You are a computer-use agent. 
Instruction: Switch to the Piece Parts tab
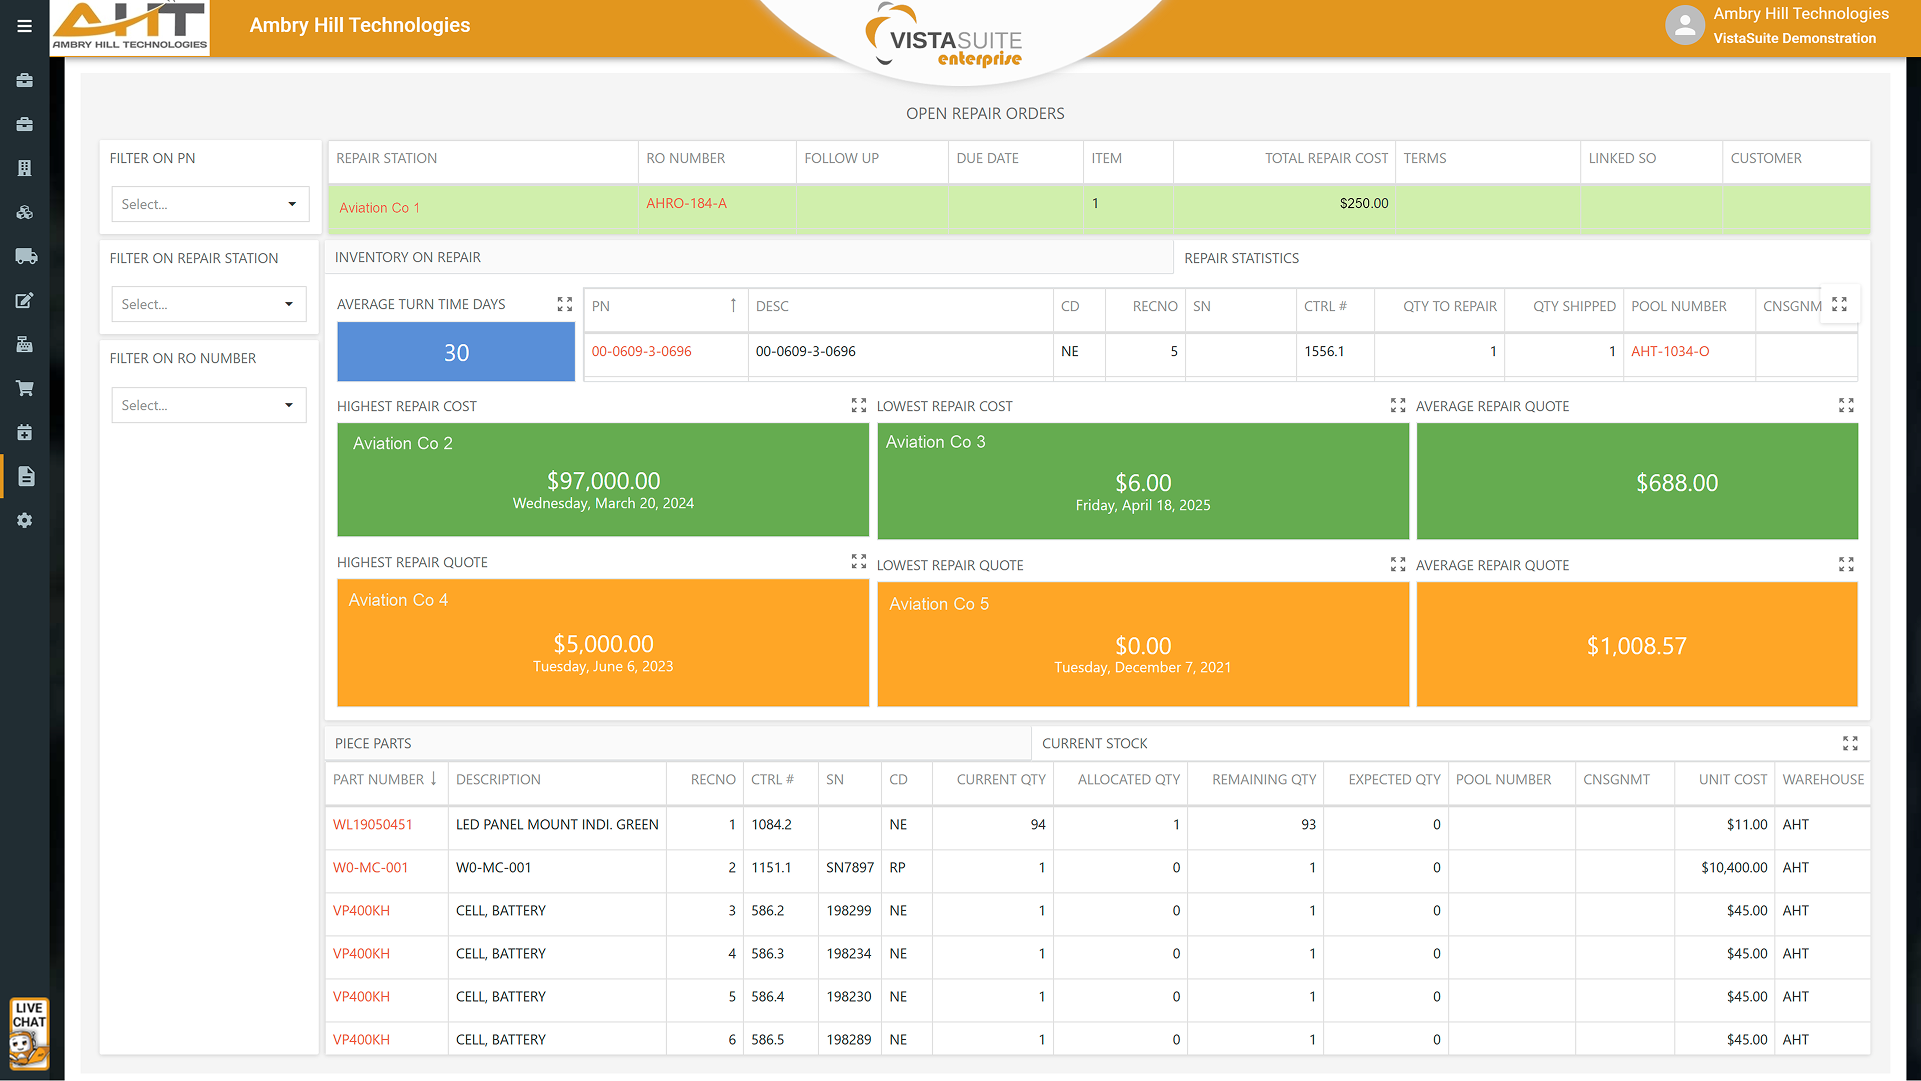(x=373, y=743)
